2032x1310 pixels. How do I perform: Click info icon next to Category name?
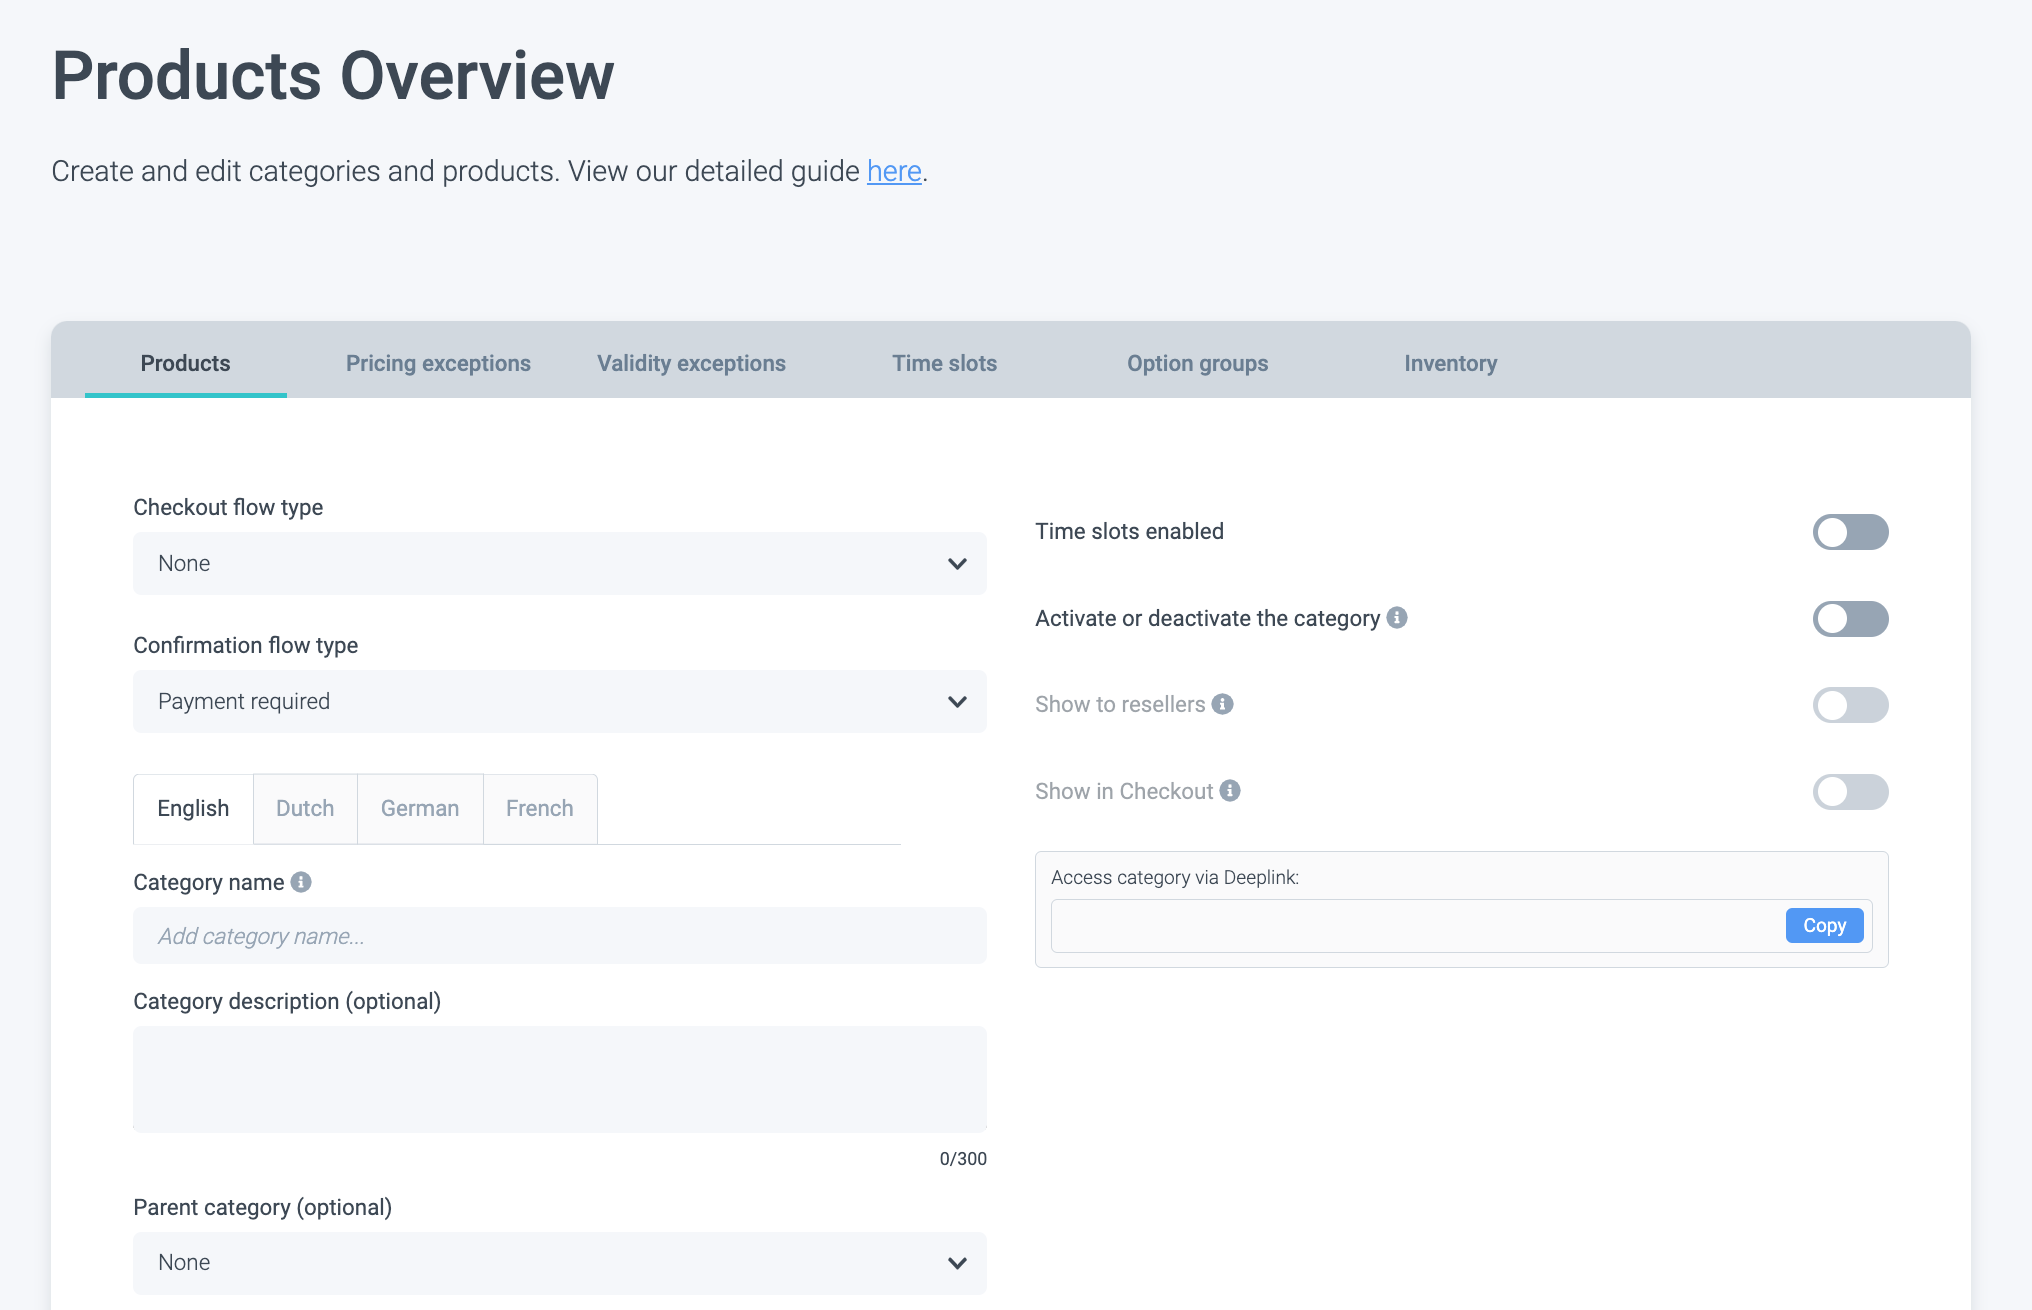(x=301, y=882)
